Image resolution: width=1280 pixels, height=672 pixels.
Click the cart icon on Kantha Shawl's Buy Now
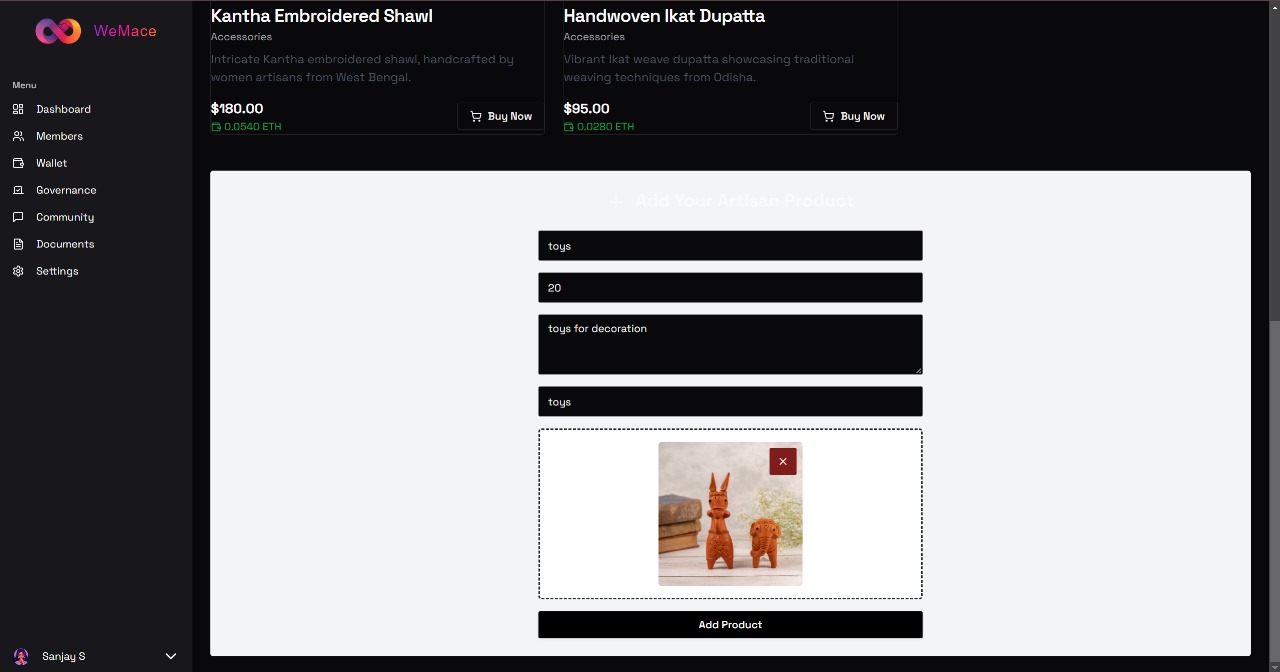point(476,116)
